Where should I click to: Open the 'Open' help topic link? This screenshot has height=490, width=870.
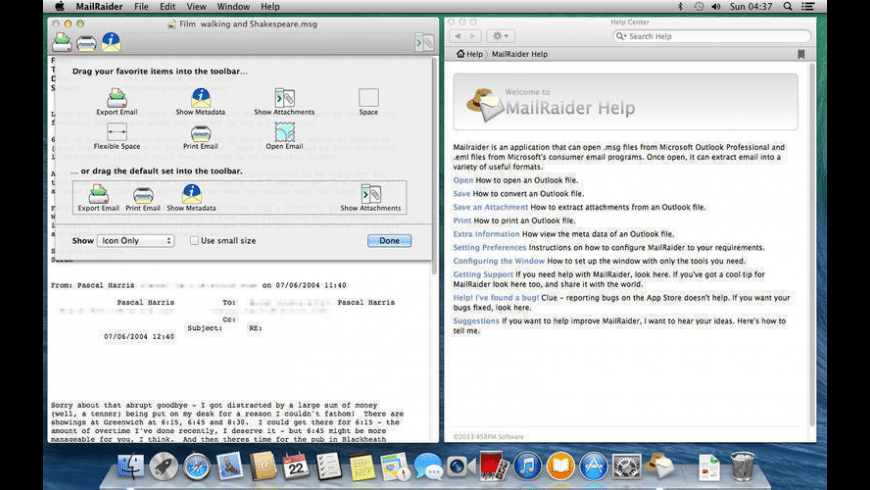coord(463,180)
